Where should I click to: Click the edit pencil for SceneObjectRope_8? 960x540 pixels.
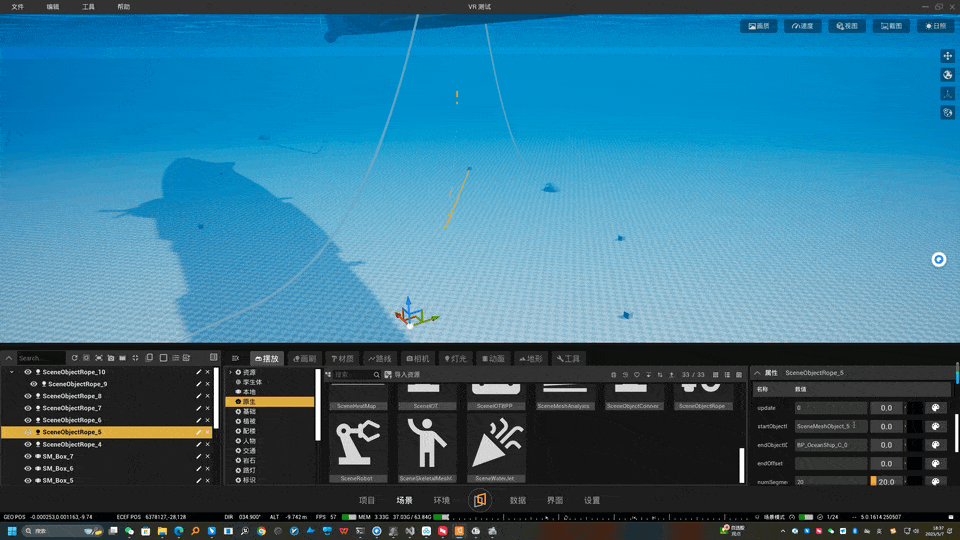pyautogui.click(x=198, y=396)
